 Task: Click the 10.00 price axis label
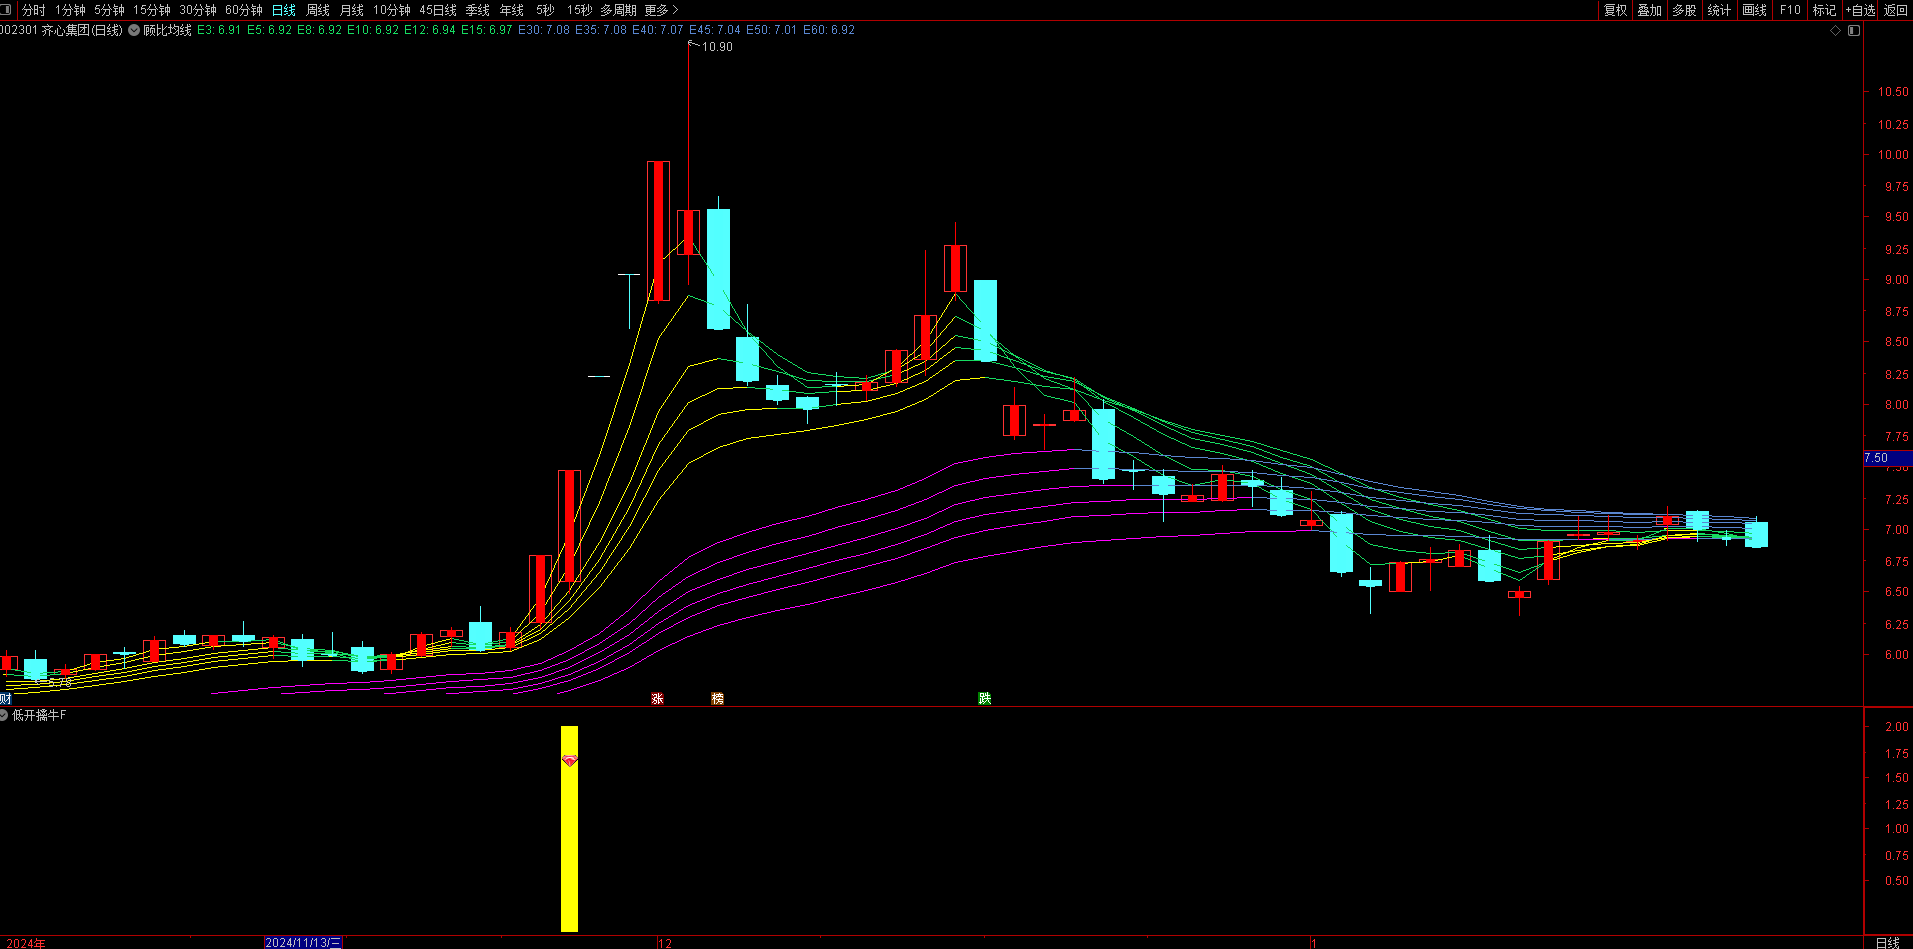pyautogui.click(x=1892, y=155)
